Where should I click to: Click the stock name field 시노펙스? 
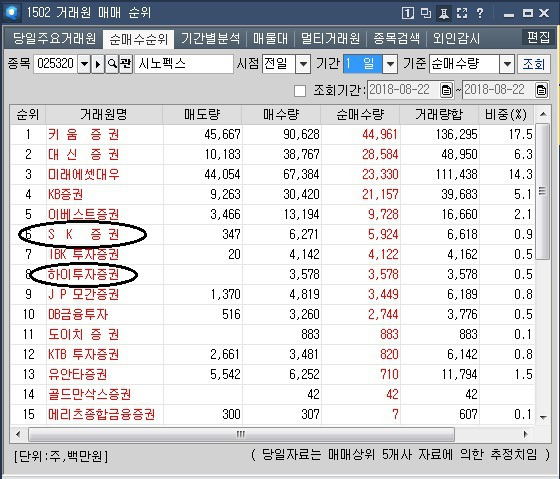click(184, 64)
